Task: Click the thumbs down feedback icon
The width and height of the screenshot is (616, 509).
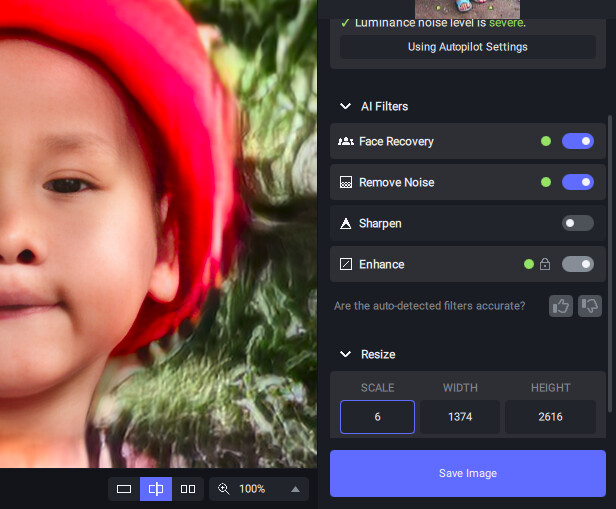Action: [x=590, y=306]
